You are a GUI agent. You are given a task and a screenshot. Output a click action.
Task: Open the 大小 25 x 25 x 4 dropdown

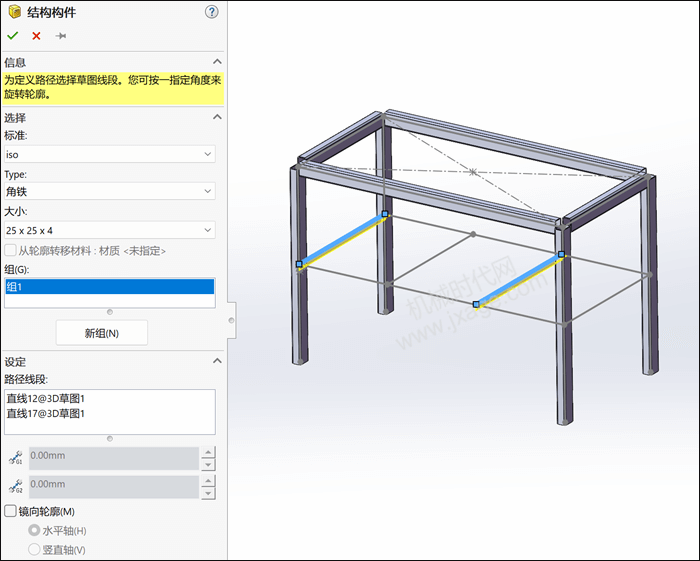[x=110, y=230]
